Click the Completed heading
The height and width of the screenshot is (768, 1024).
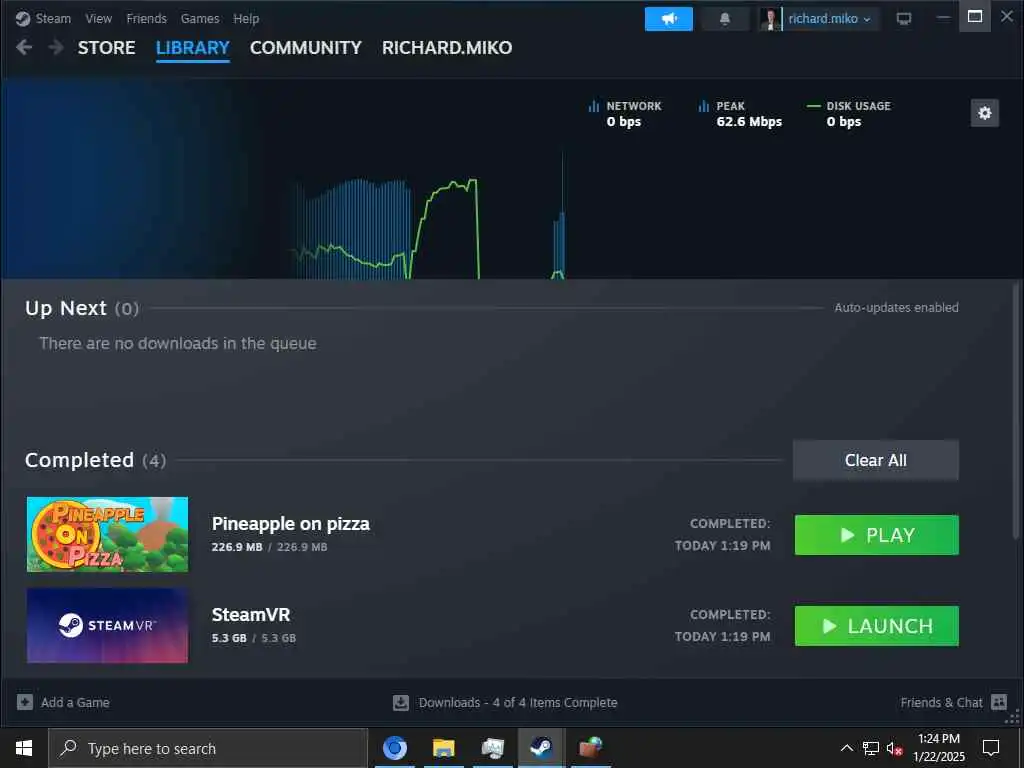point(79,460)
